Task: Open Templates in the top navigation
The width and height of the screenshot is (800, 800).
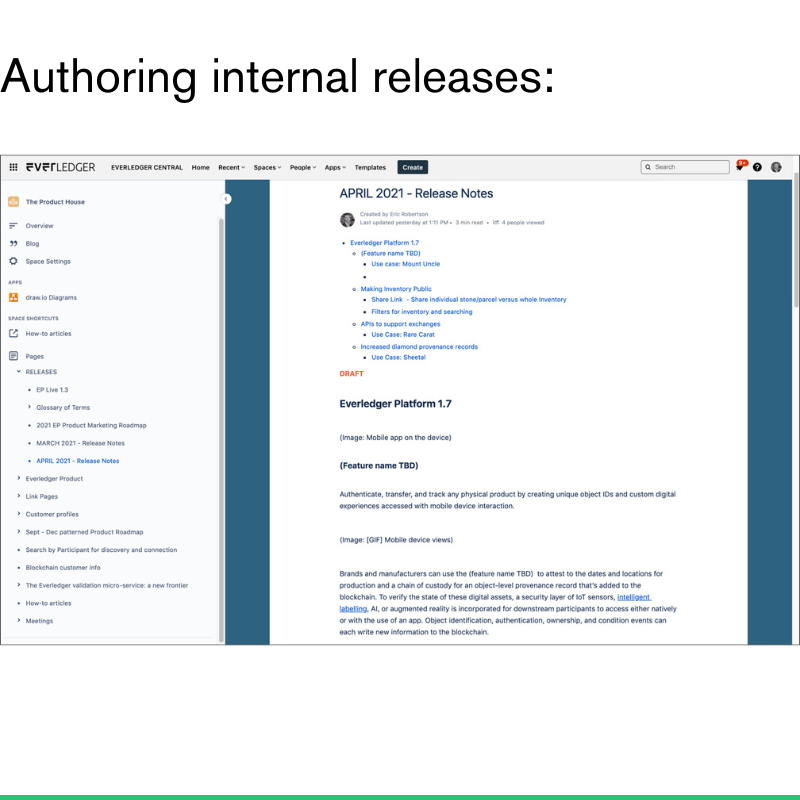Action: tap(370, 167)
